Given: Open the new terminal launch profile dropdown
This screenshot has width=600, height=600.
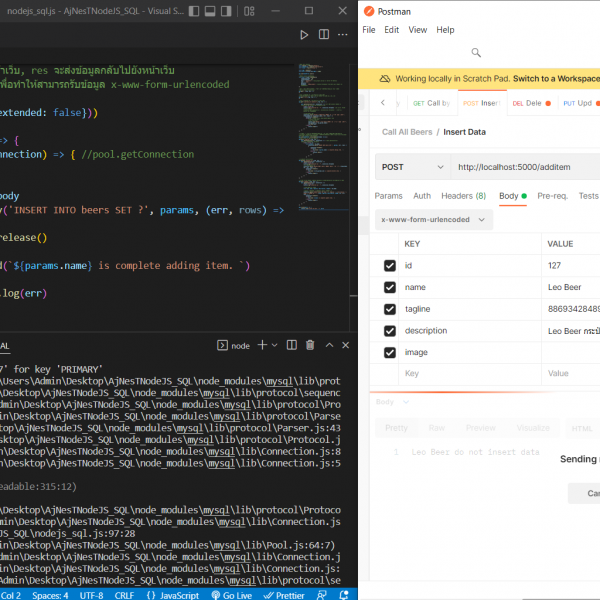Looking at the screenshot, I should (275, 345).
